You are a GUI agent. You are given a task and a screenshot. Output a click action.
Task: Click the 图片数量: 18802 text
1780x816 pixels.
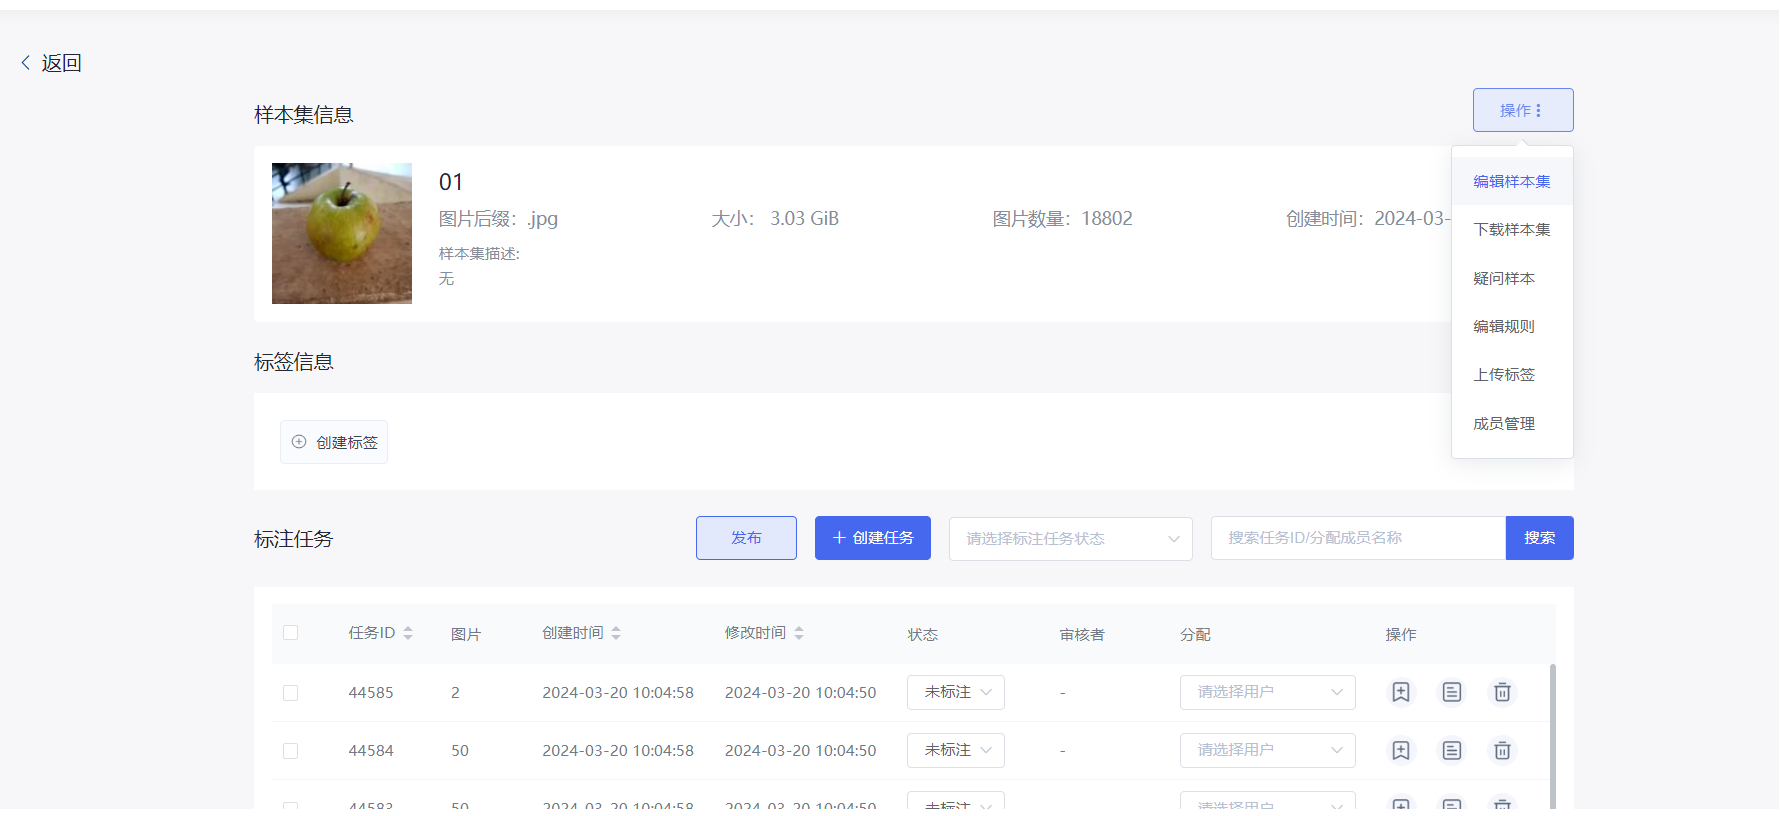1062,219
